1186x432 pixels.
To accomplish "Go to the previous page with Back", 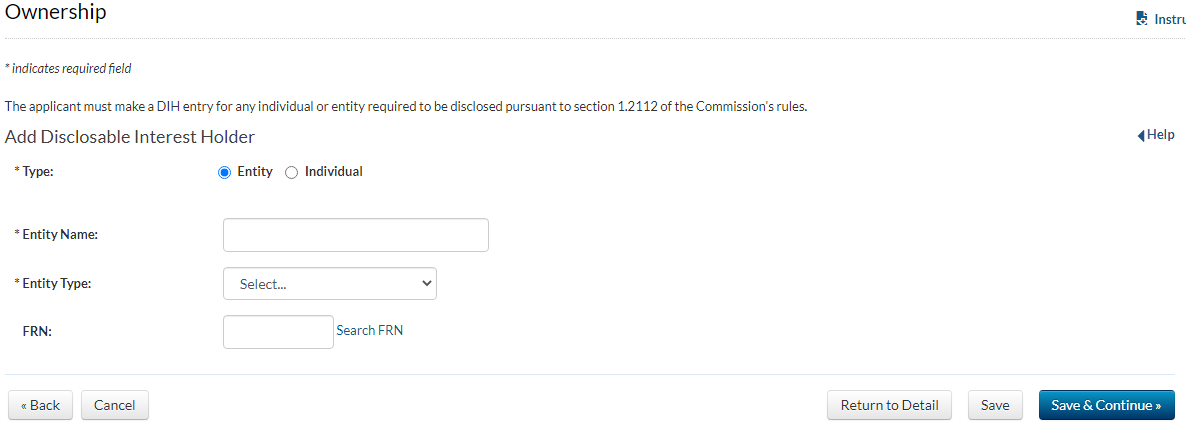I will [40, 405].
